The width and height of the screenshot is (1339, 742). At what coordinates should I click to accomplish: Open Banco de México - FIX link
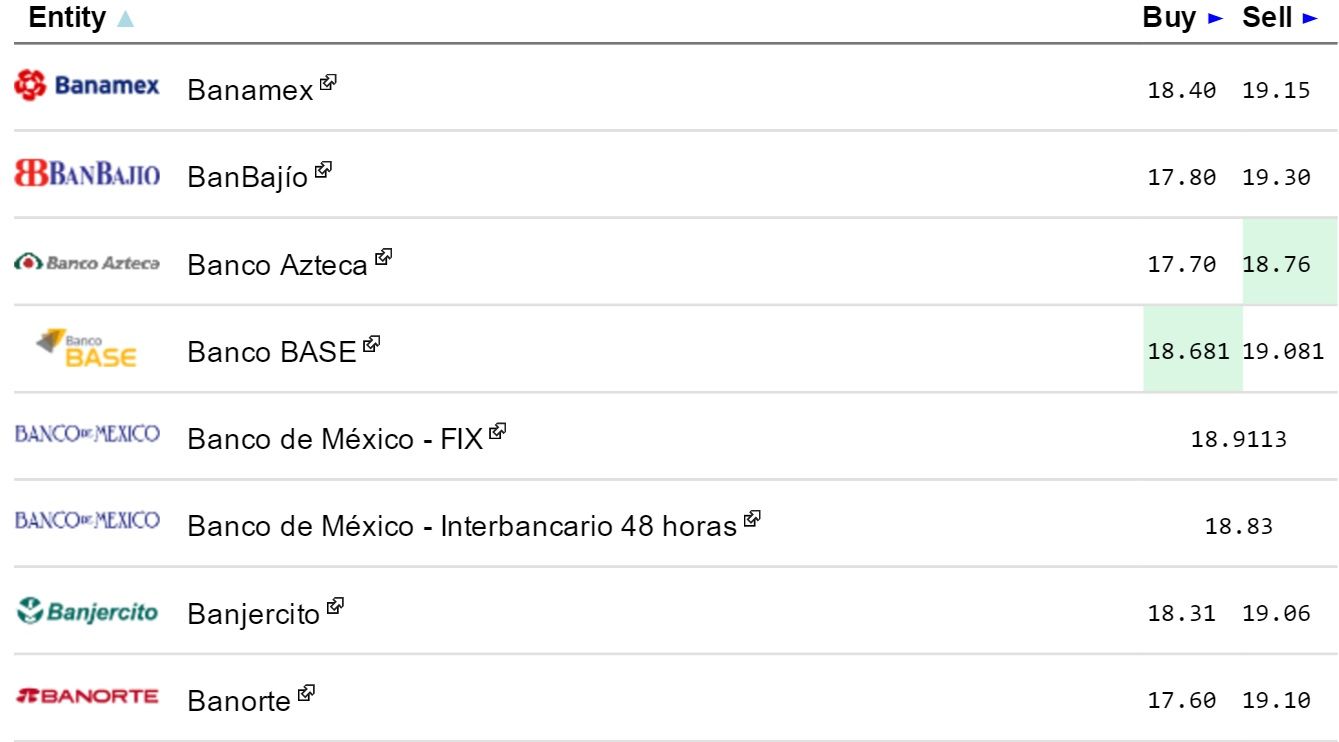(335, 440)
